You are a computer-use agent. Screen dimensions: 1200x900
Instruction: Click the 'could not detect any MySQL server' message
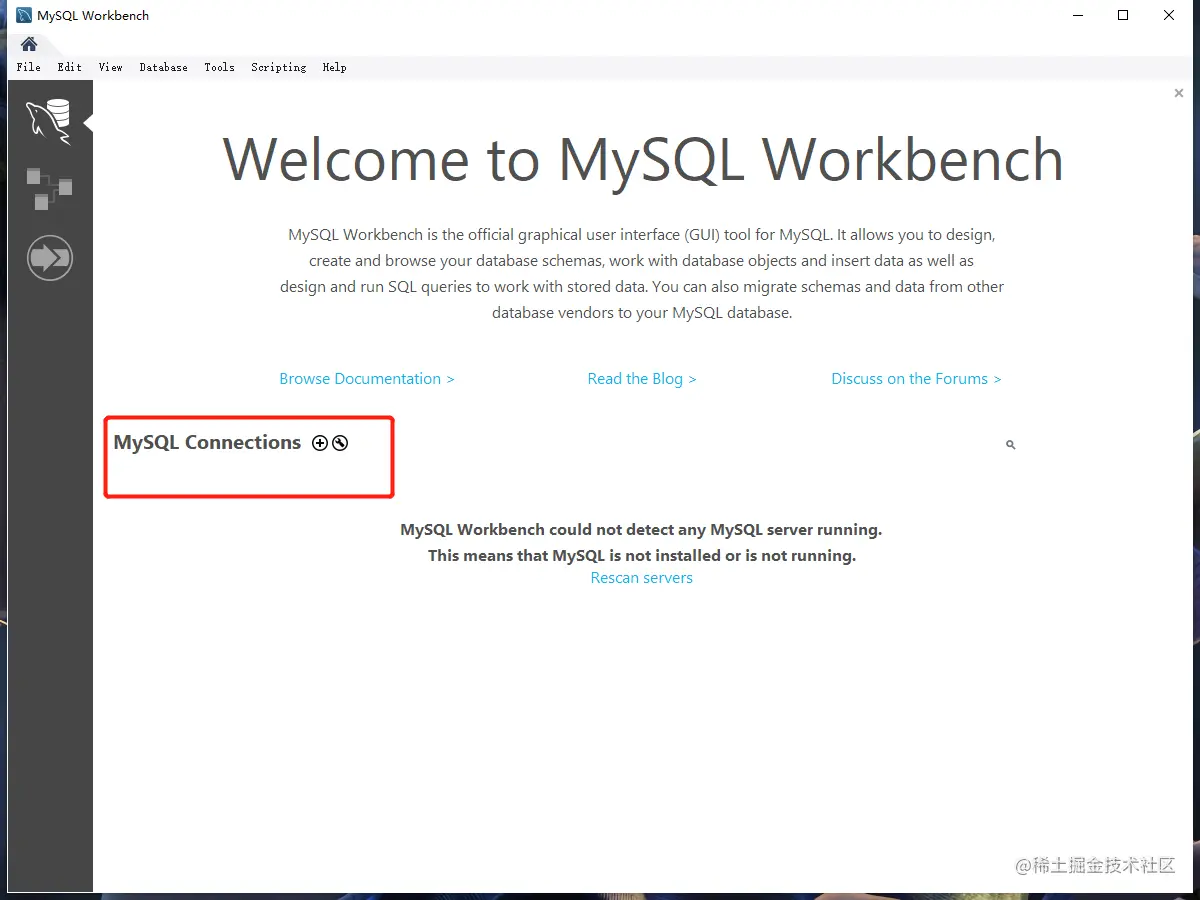[x=642, y=530]
